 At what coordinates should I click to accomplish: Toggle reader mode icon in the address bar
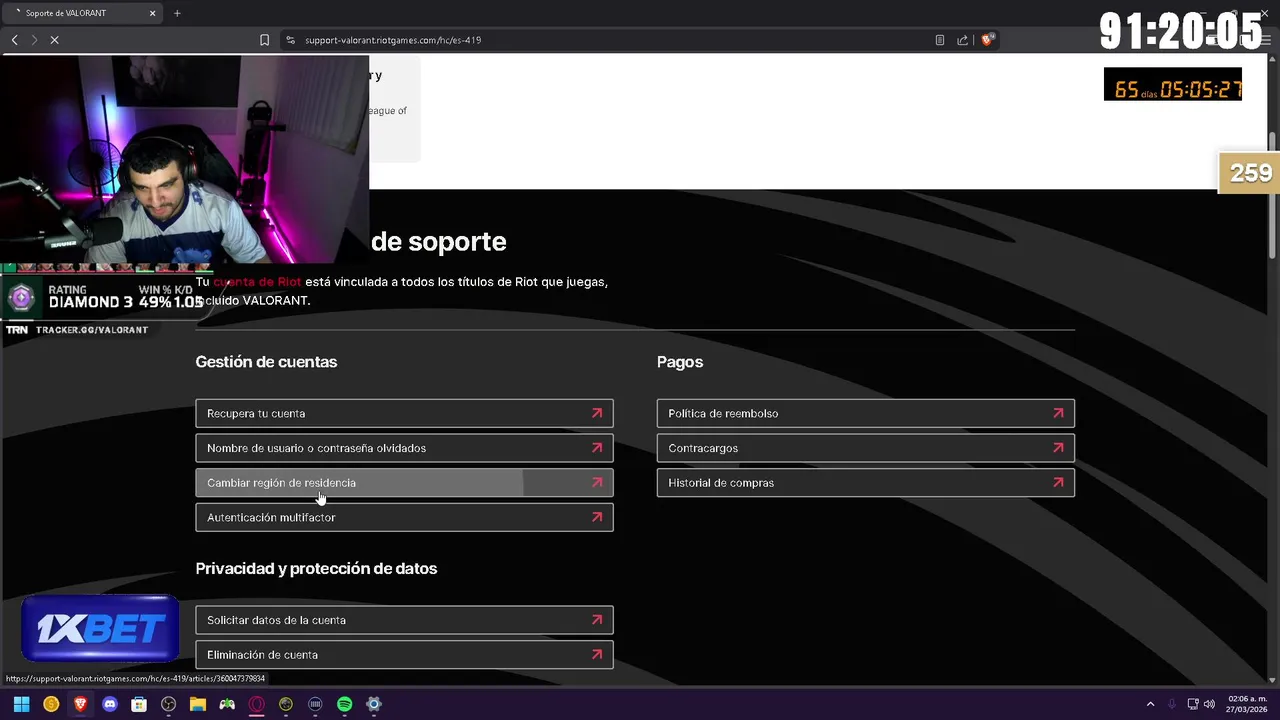pyautogui.click(x=940, y=40)
